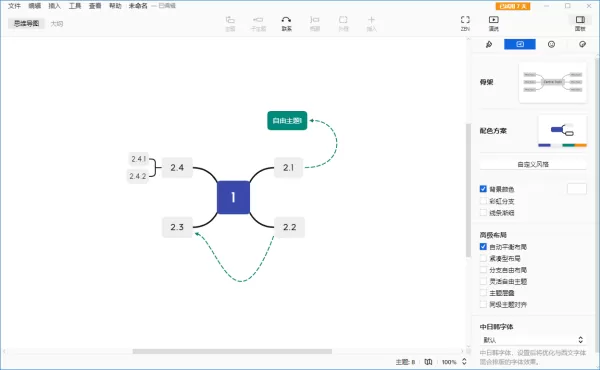This screenshot has width=600, height=370.
Task: Select the 2.4.1 subtopic node
Action: tap(139, 158)
